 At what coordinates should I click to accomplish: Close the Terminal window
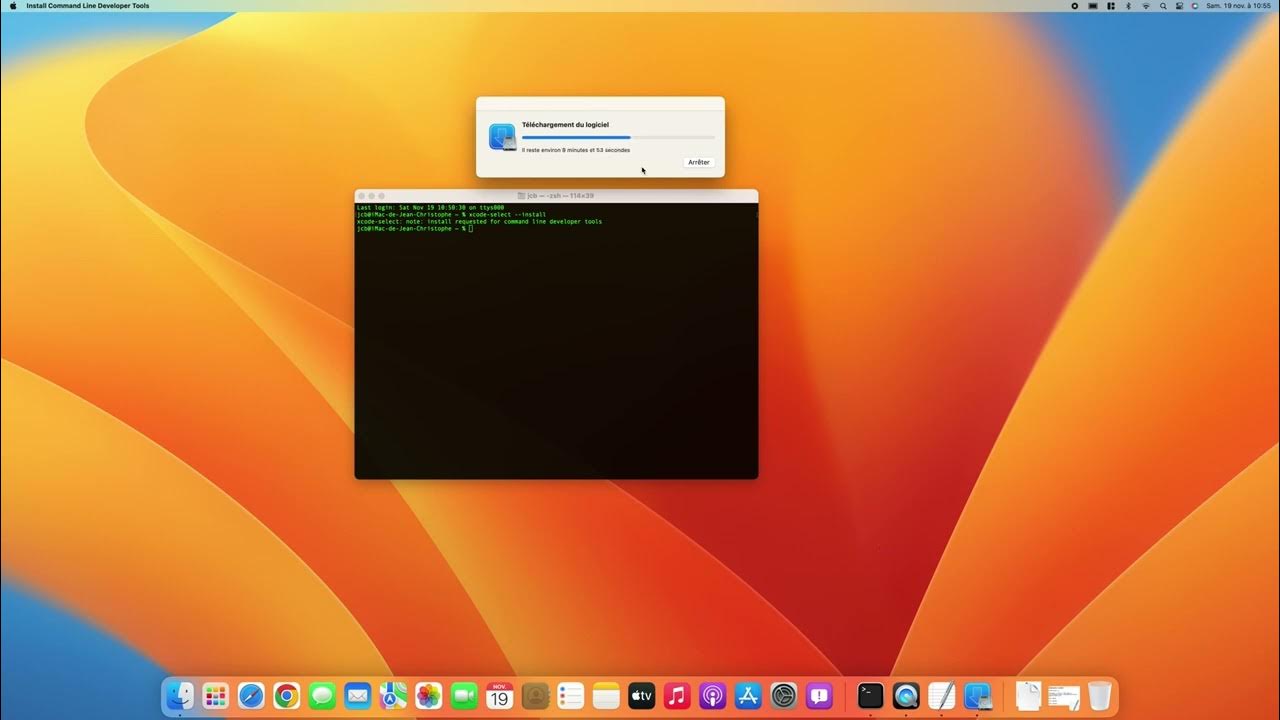361,195
